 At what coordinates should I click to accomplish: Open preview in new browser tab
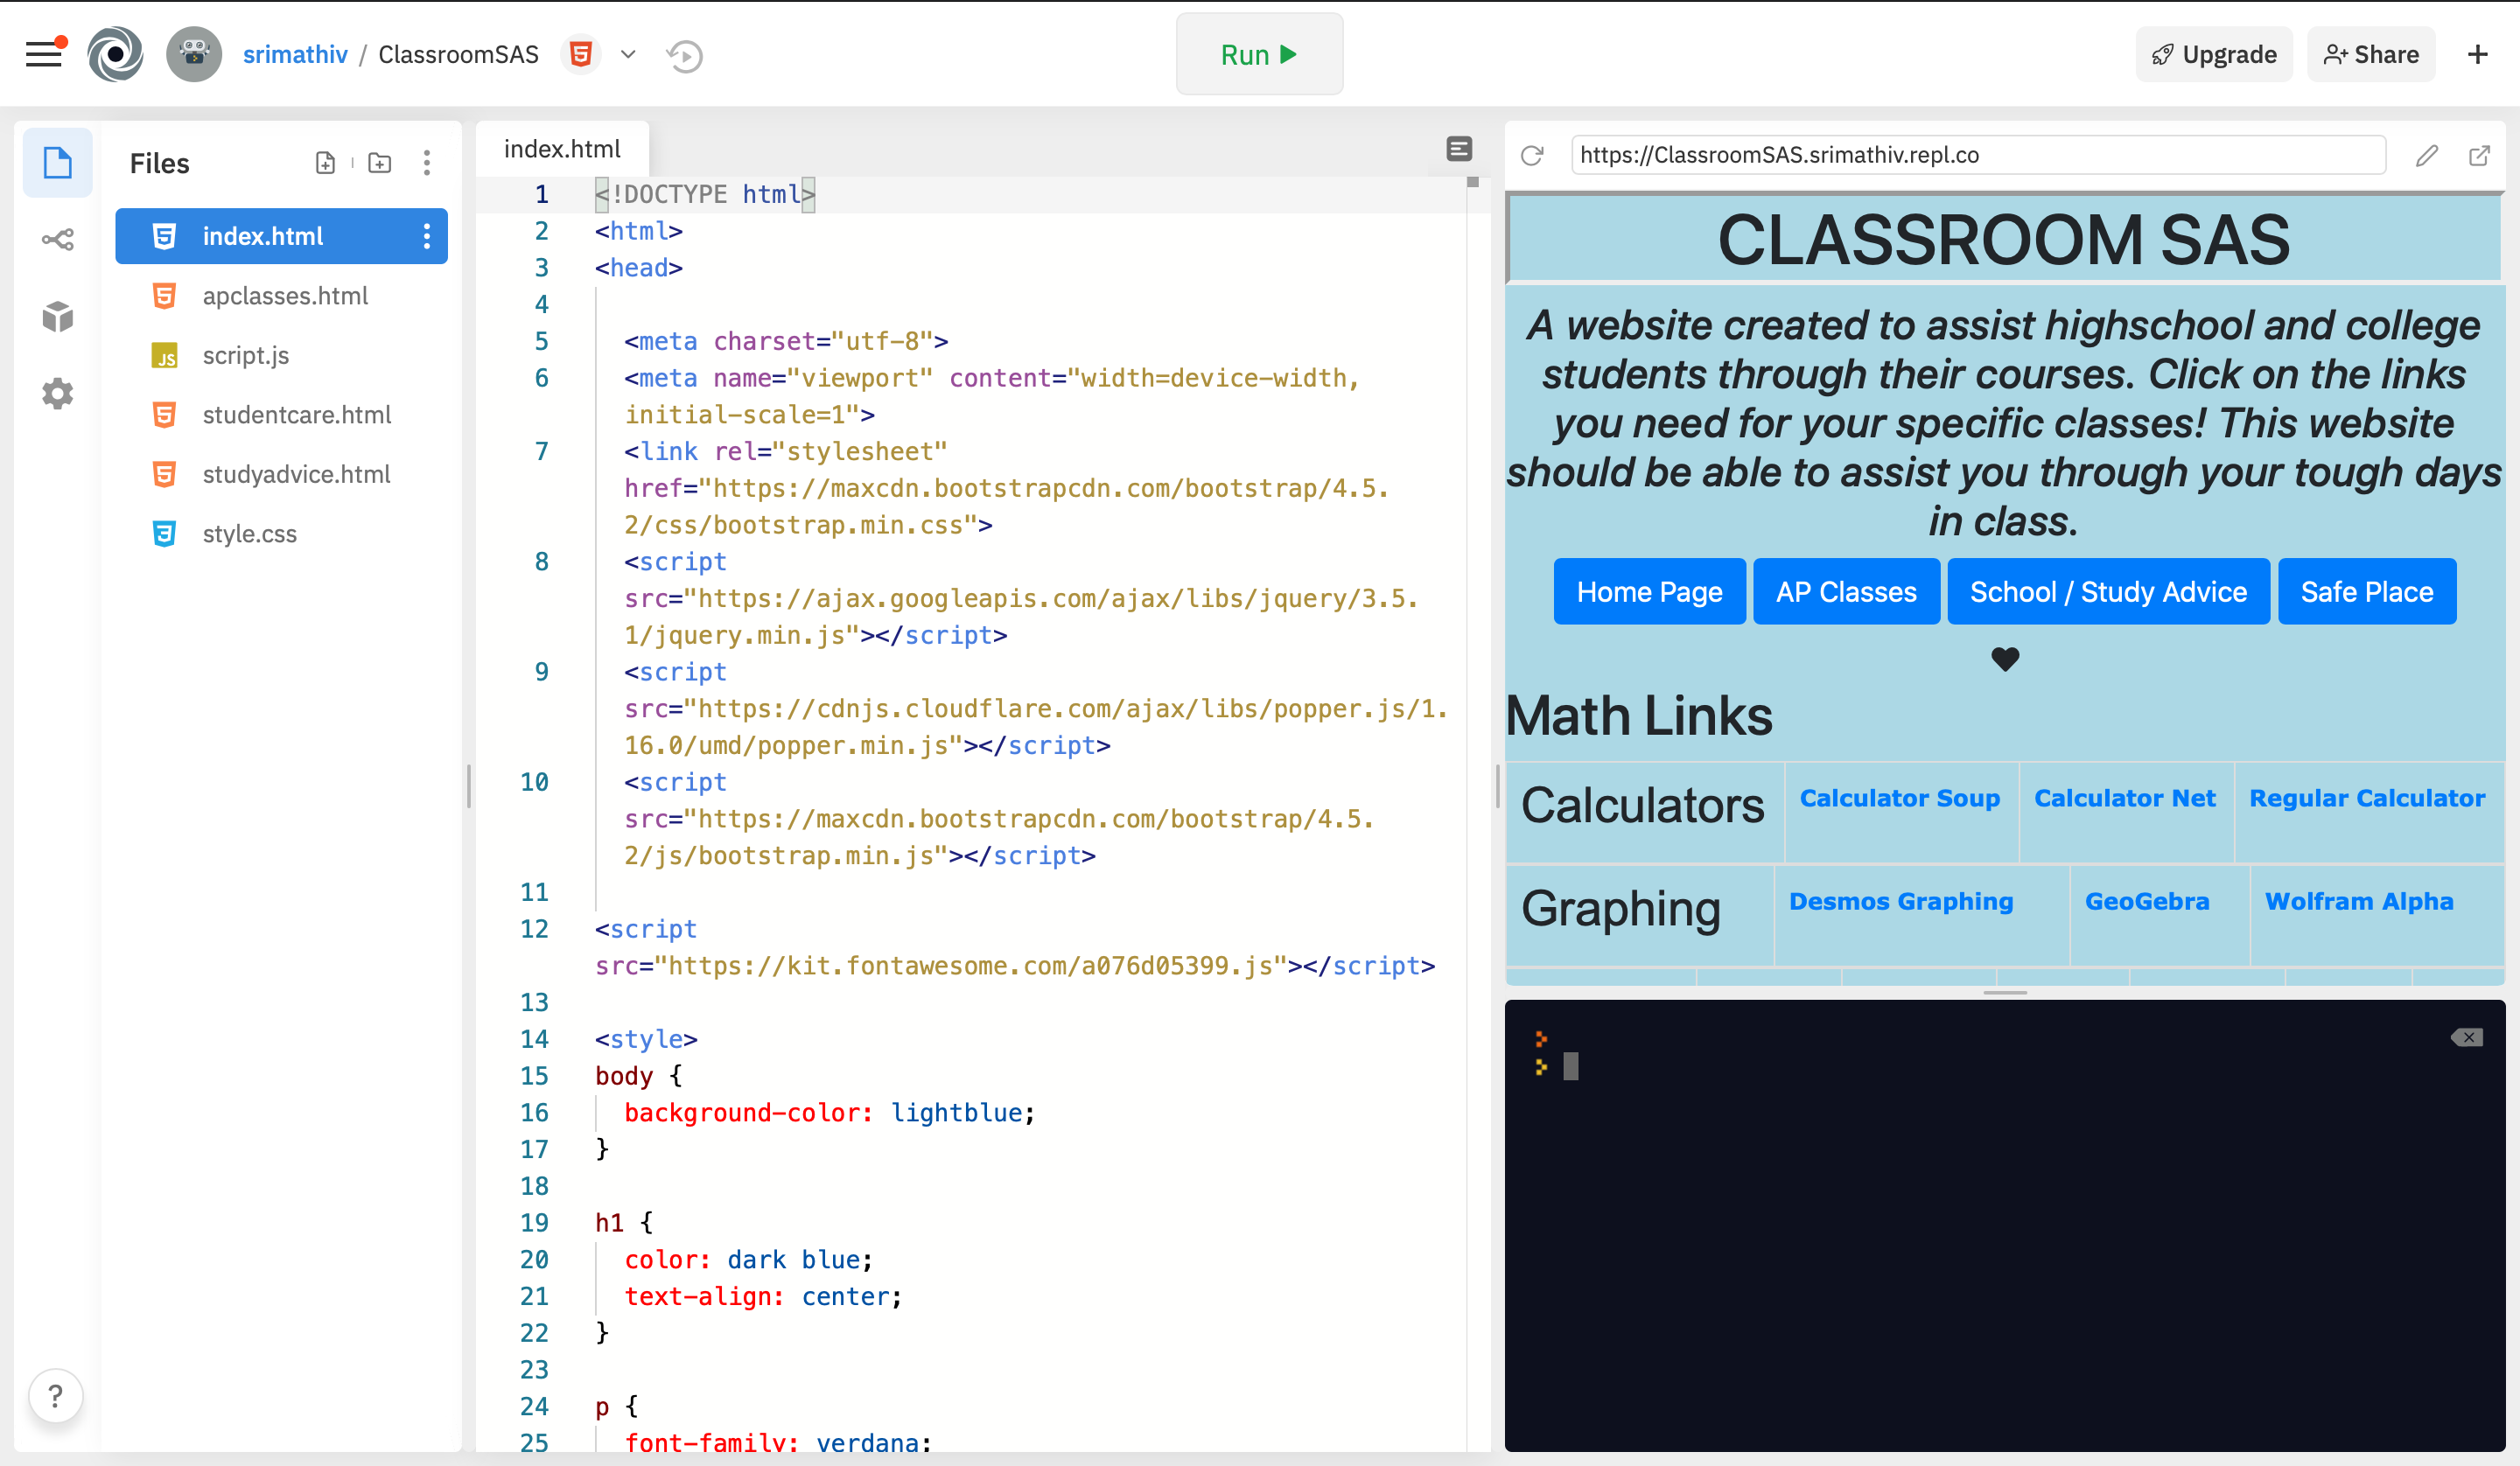[2479, 156]
